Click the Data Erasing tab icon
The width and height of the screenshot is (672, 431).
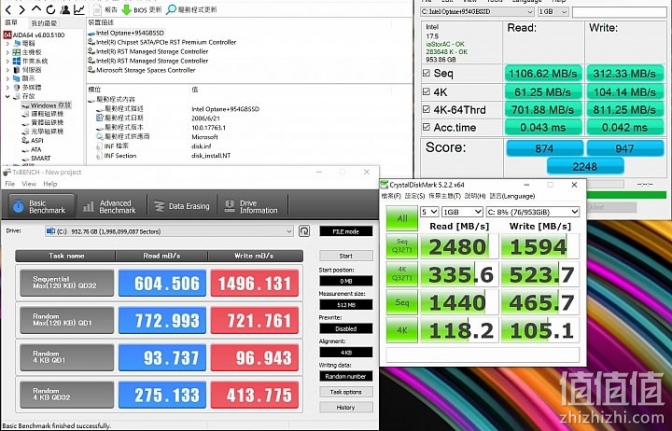159,207
